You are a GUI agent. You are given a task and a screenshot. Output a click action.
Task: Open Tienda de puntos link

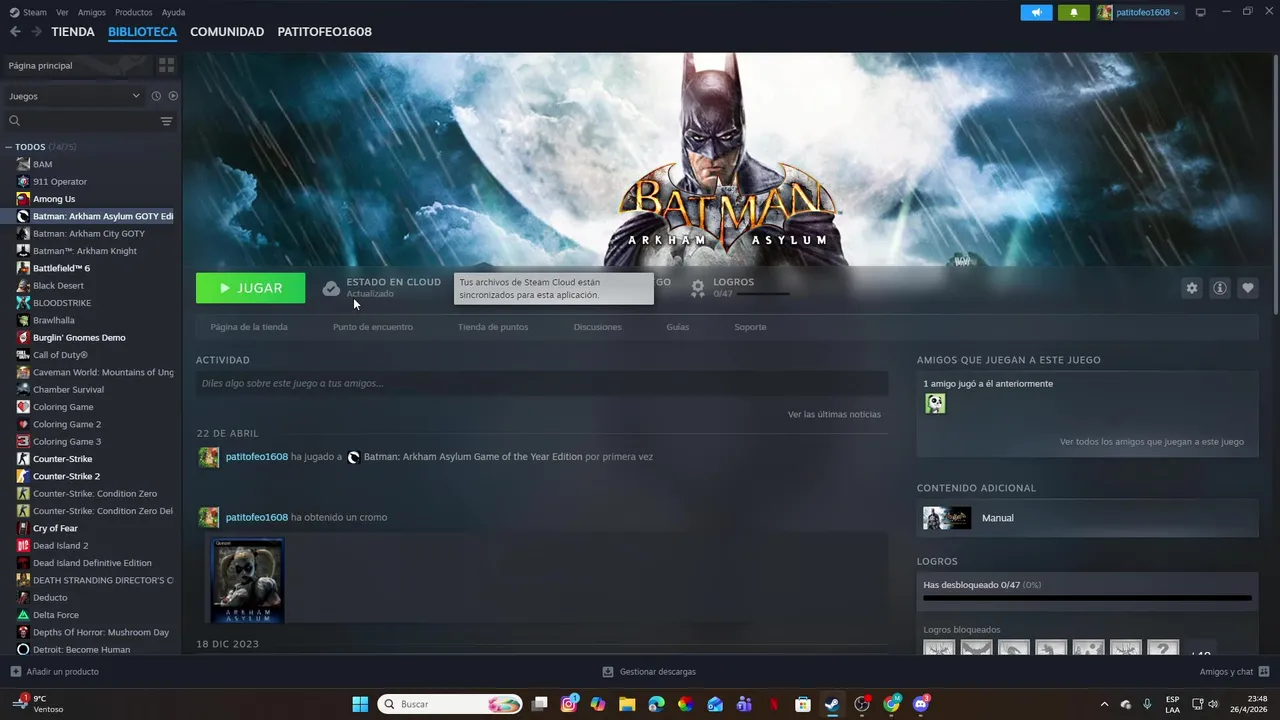tap(493, 327)
